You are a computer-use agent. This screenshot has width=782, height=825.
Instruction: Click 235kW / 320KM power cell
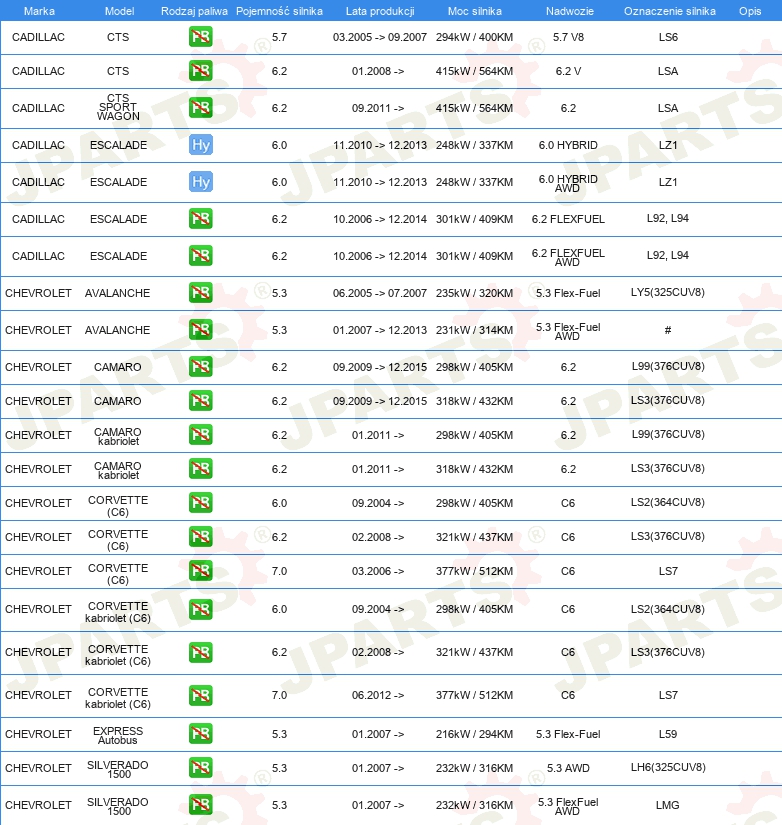pyautogui.click(x=474, y=293)
